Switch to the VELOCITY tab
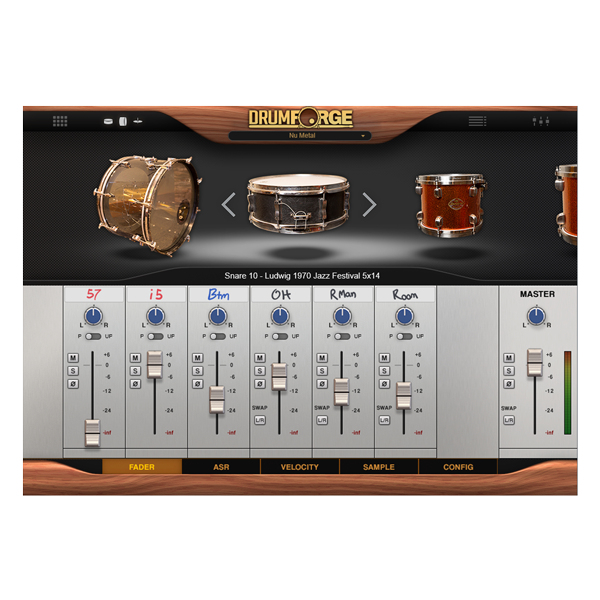The image size is (600, 600). [300, 467]
